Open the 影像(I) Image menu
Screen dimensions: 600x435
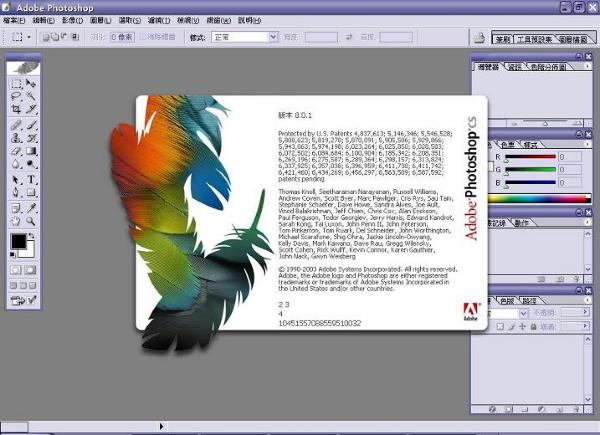click(x=72, y=20)
